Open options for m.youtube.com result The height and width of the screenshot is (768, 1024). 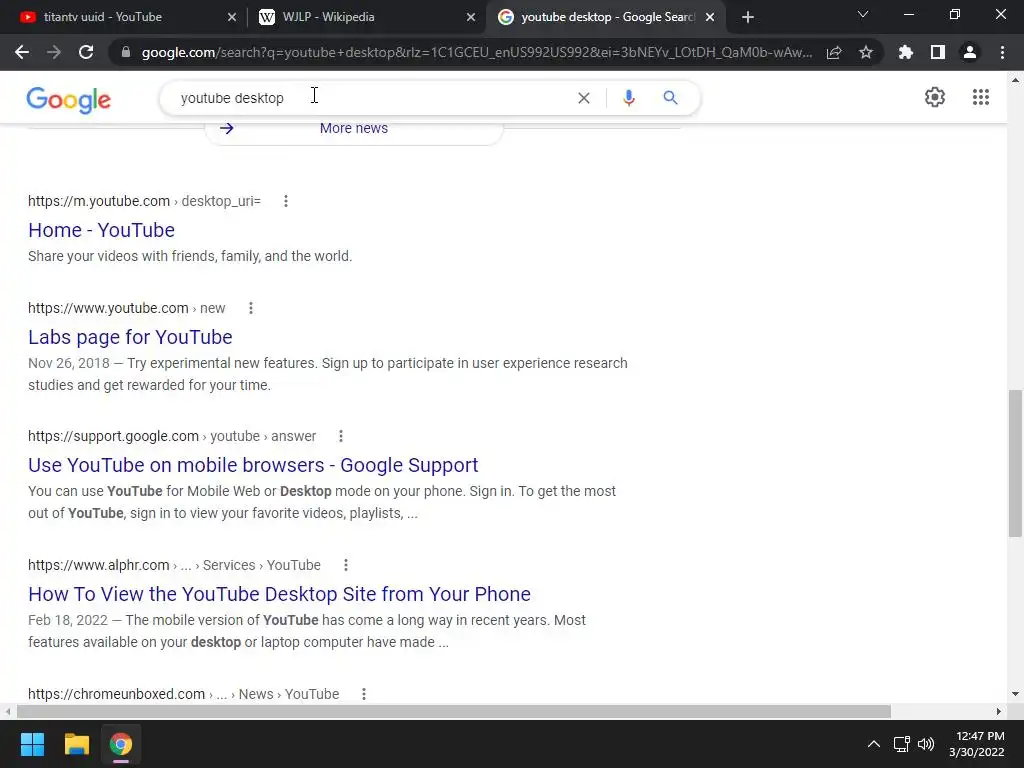pyautogui.click(x=285, y=201)
